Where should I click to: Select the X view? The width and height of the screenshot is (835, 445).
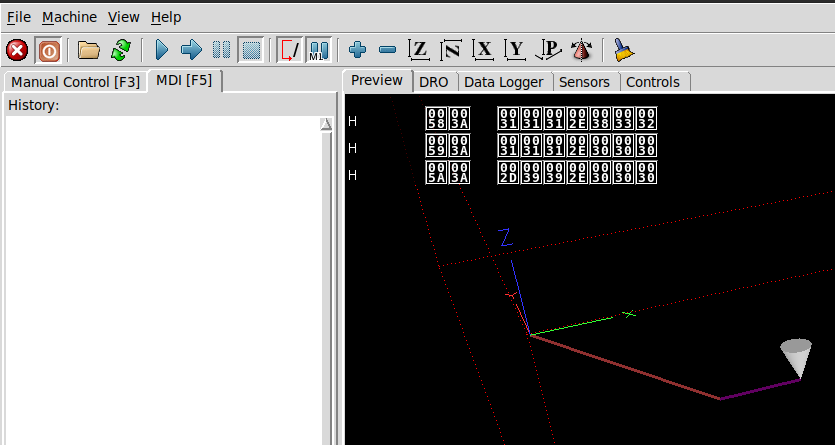(x=483, y=50)
